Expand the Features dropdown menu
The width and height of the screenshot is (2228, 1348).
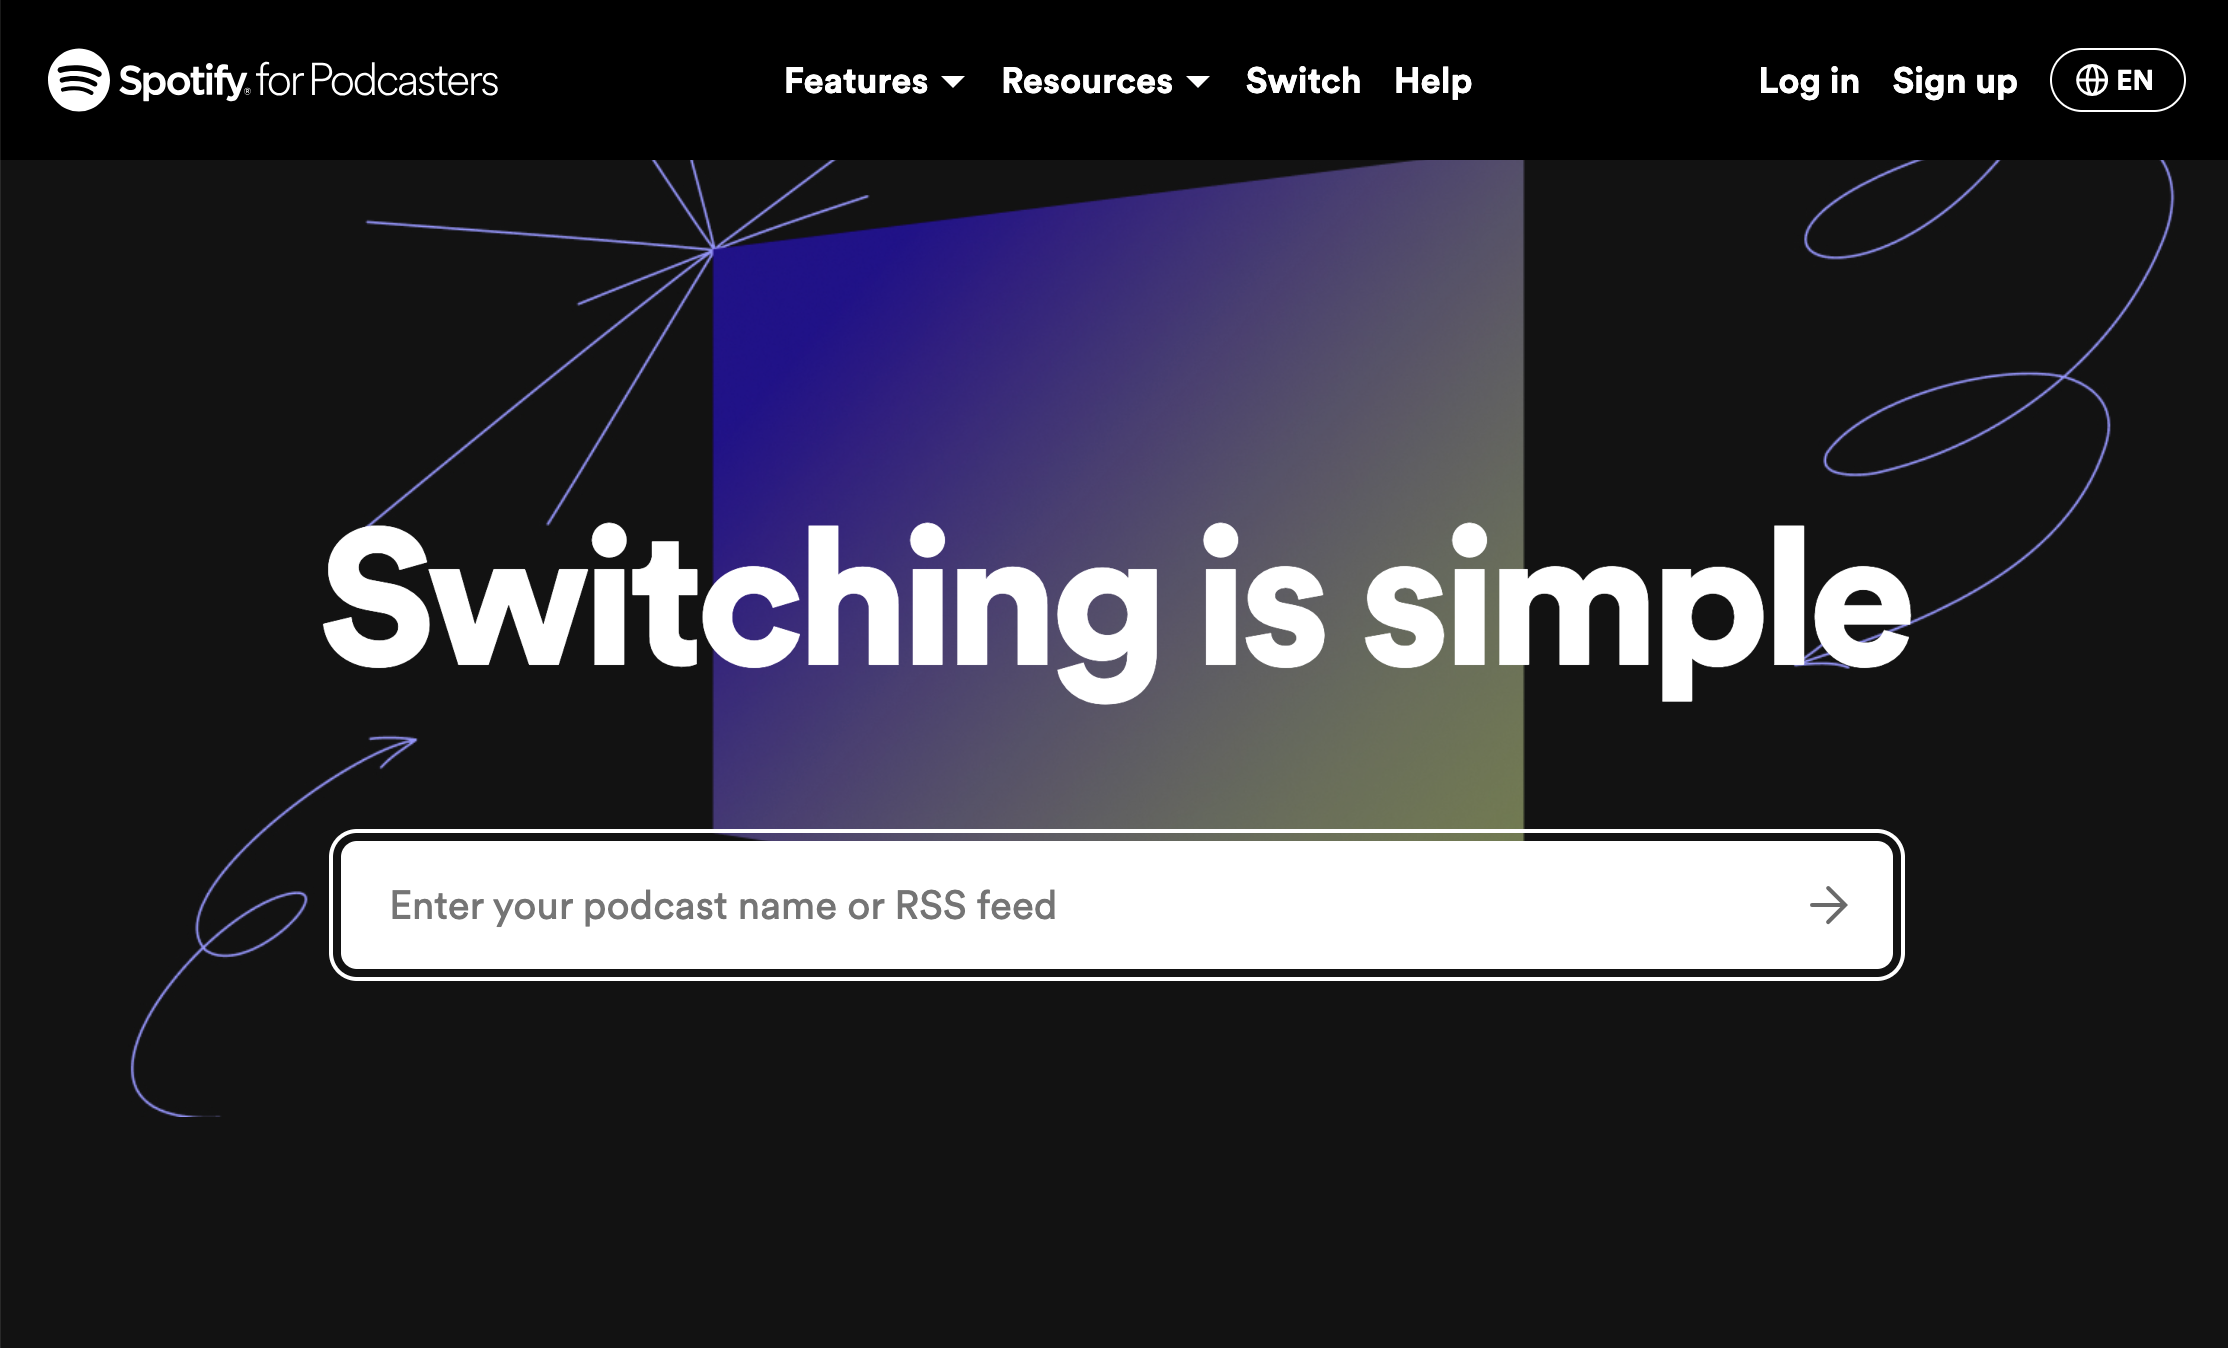pos(874,81)
